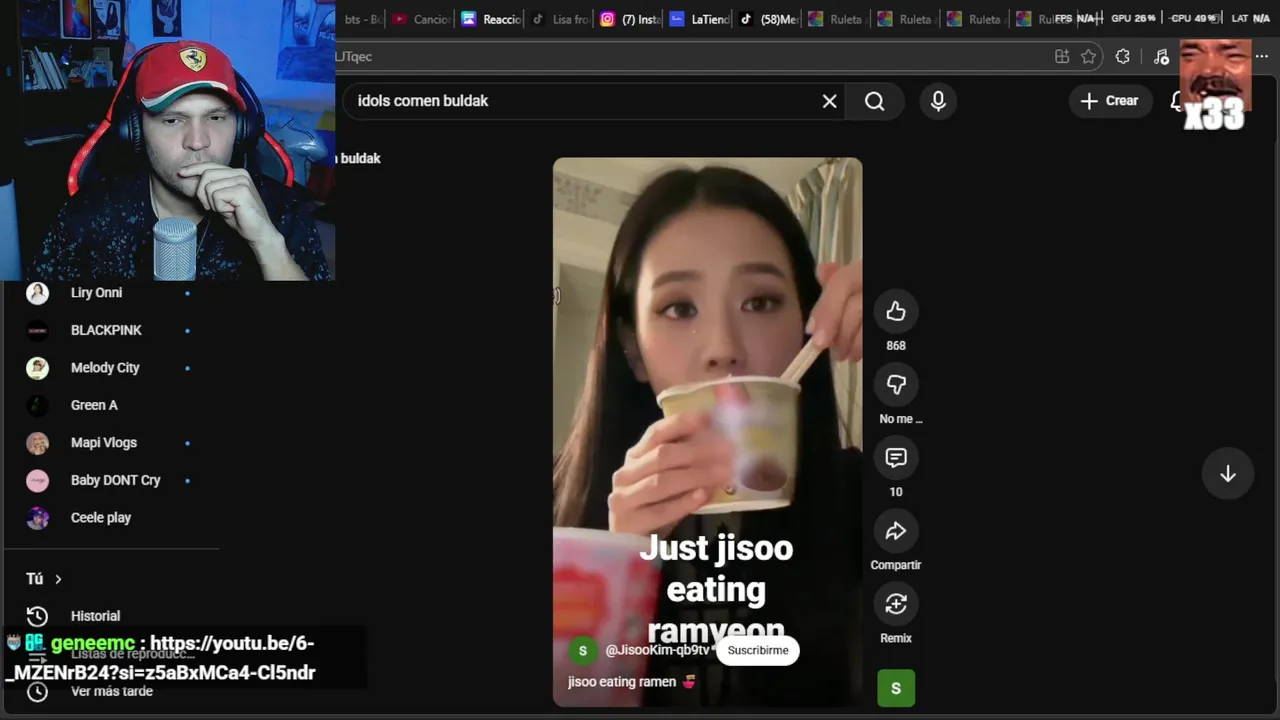Image resolution: width=1280 pixels, height=720 pixels.
Task: Open the browser extensions puzzle icon
Action: [x=1123, y=57]
